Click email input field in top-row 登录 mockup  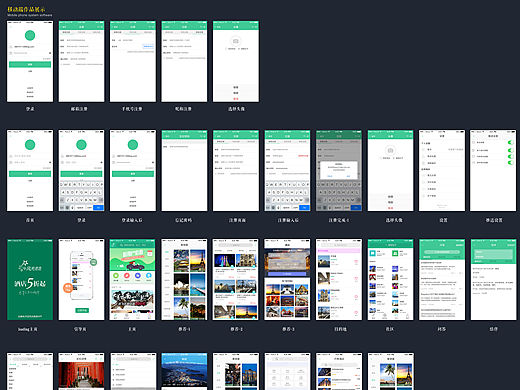pyautogui.click(x=30, y=47)
